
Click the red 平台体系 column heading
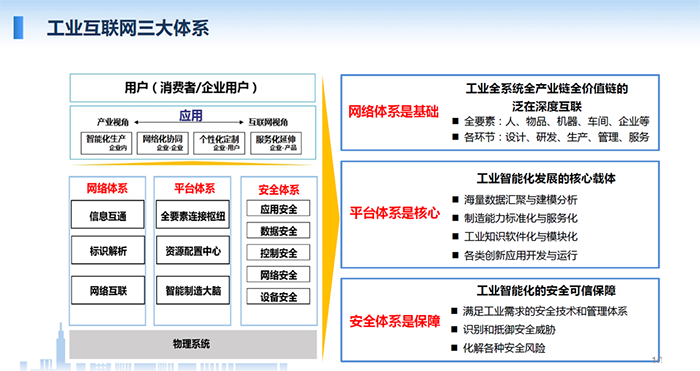194,188
